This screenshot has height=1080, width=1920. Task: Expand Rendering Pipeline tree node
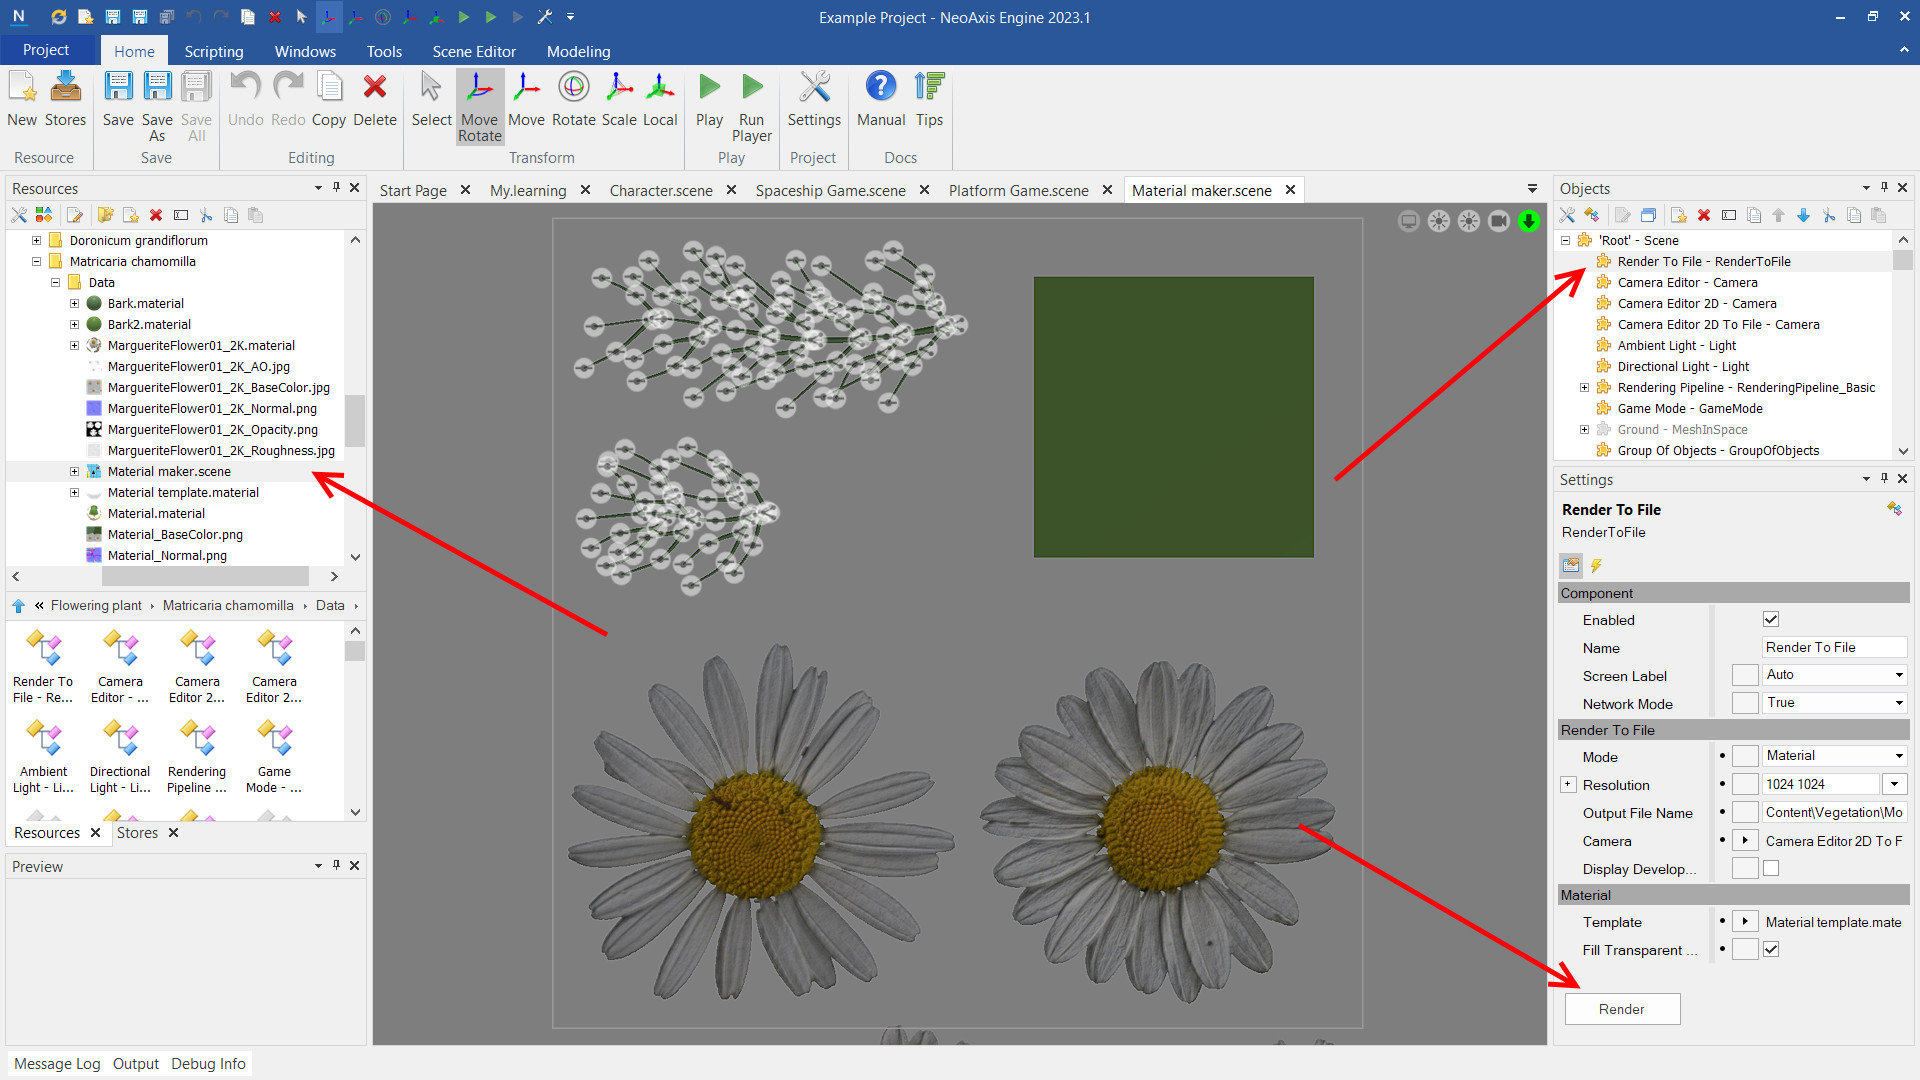point(1584,388)
